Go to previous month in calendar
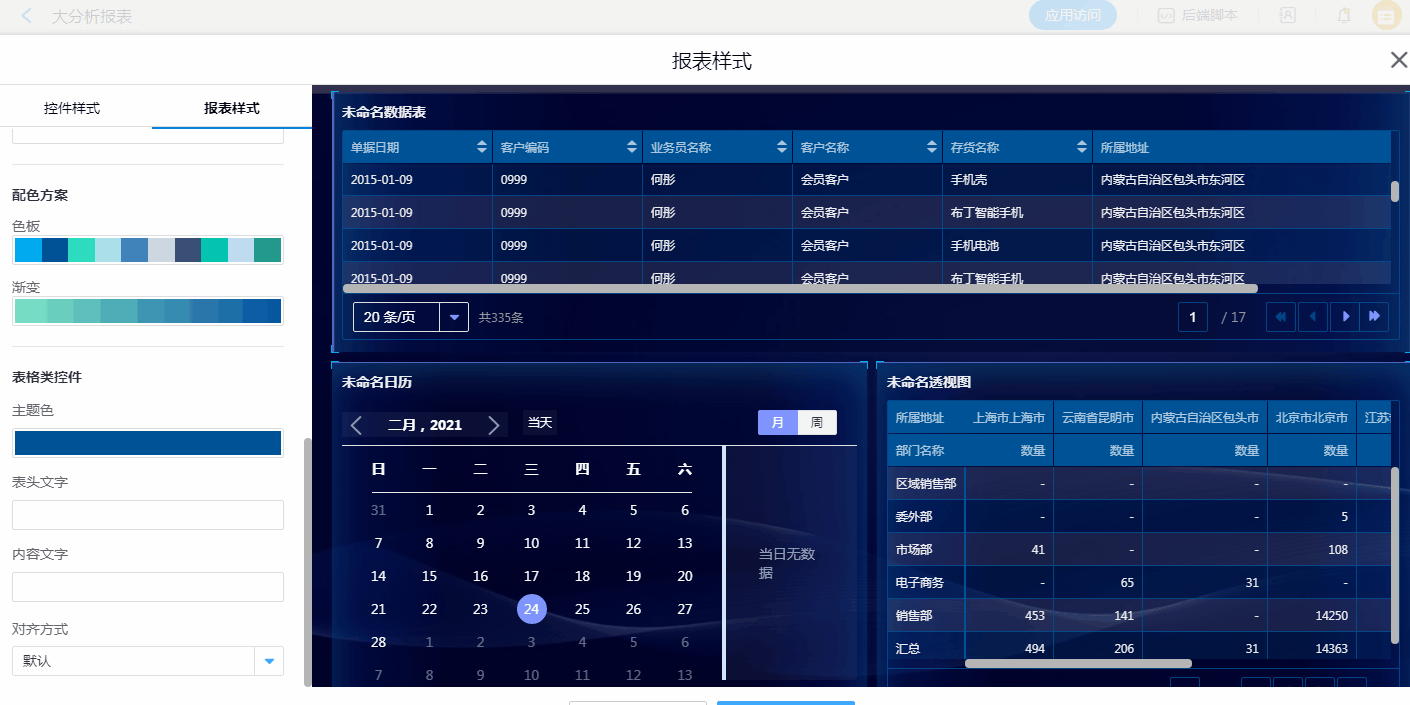The height and width of the screenshot is (705, 1410). (357, 425)
